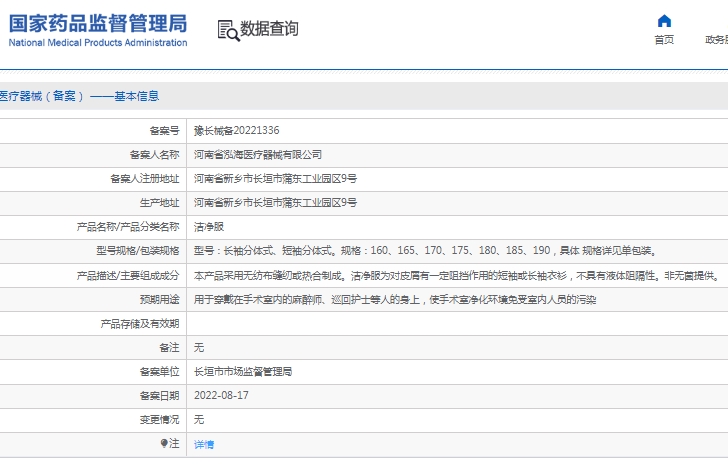Click the 备案单位 field label

tap(160, 372)
